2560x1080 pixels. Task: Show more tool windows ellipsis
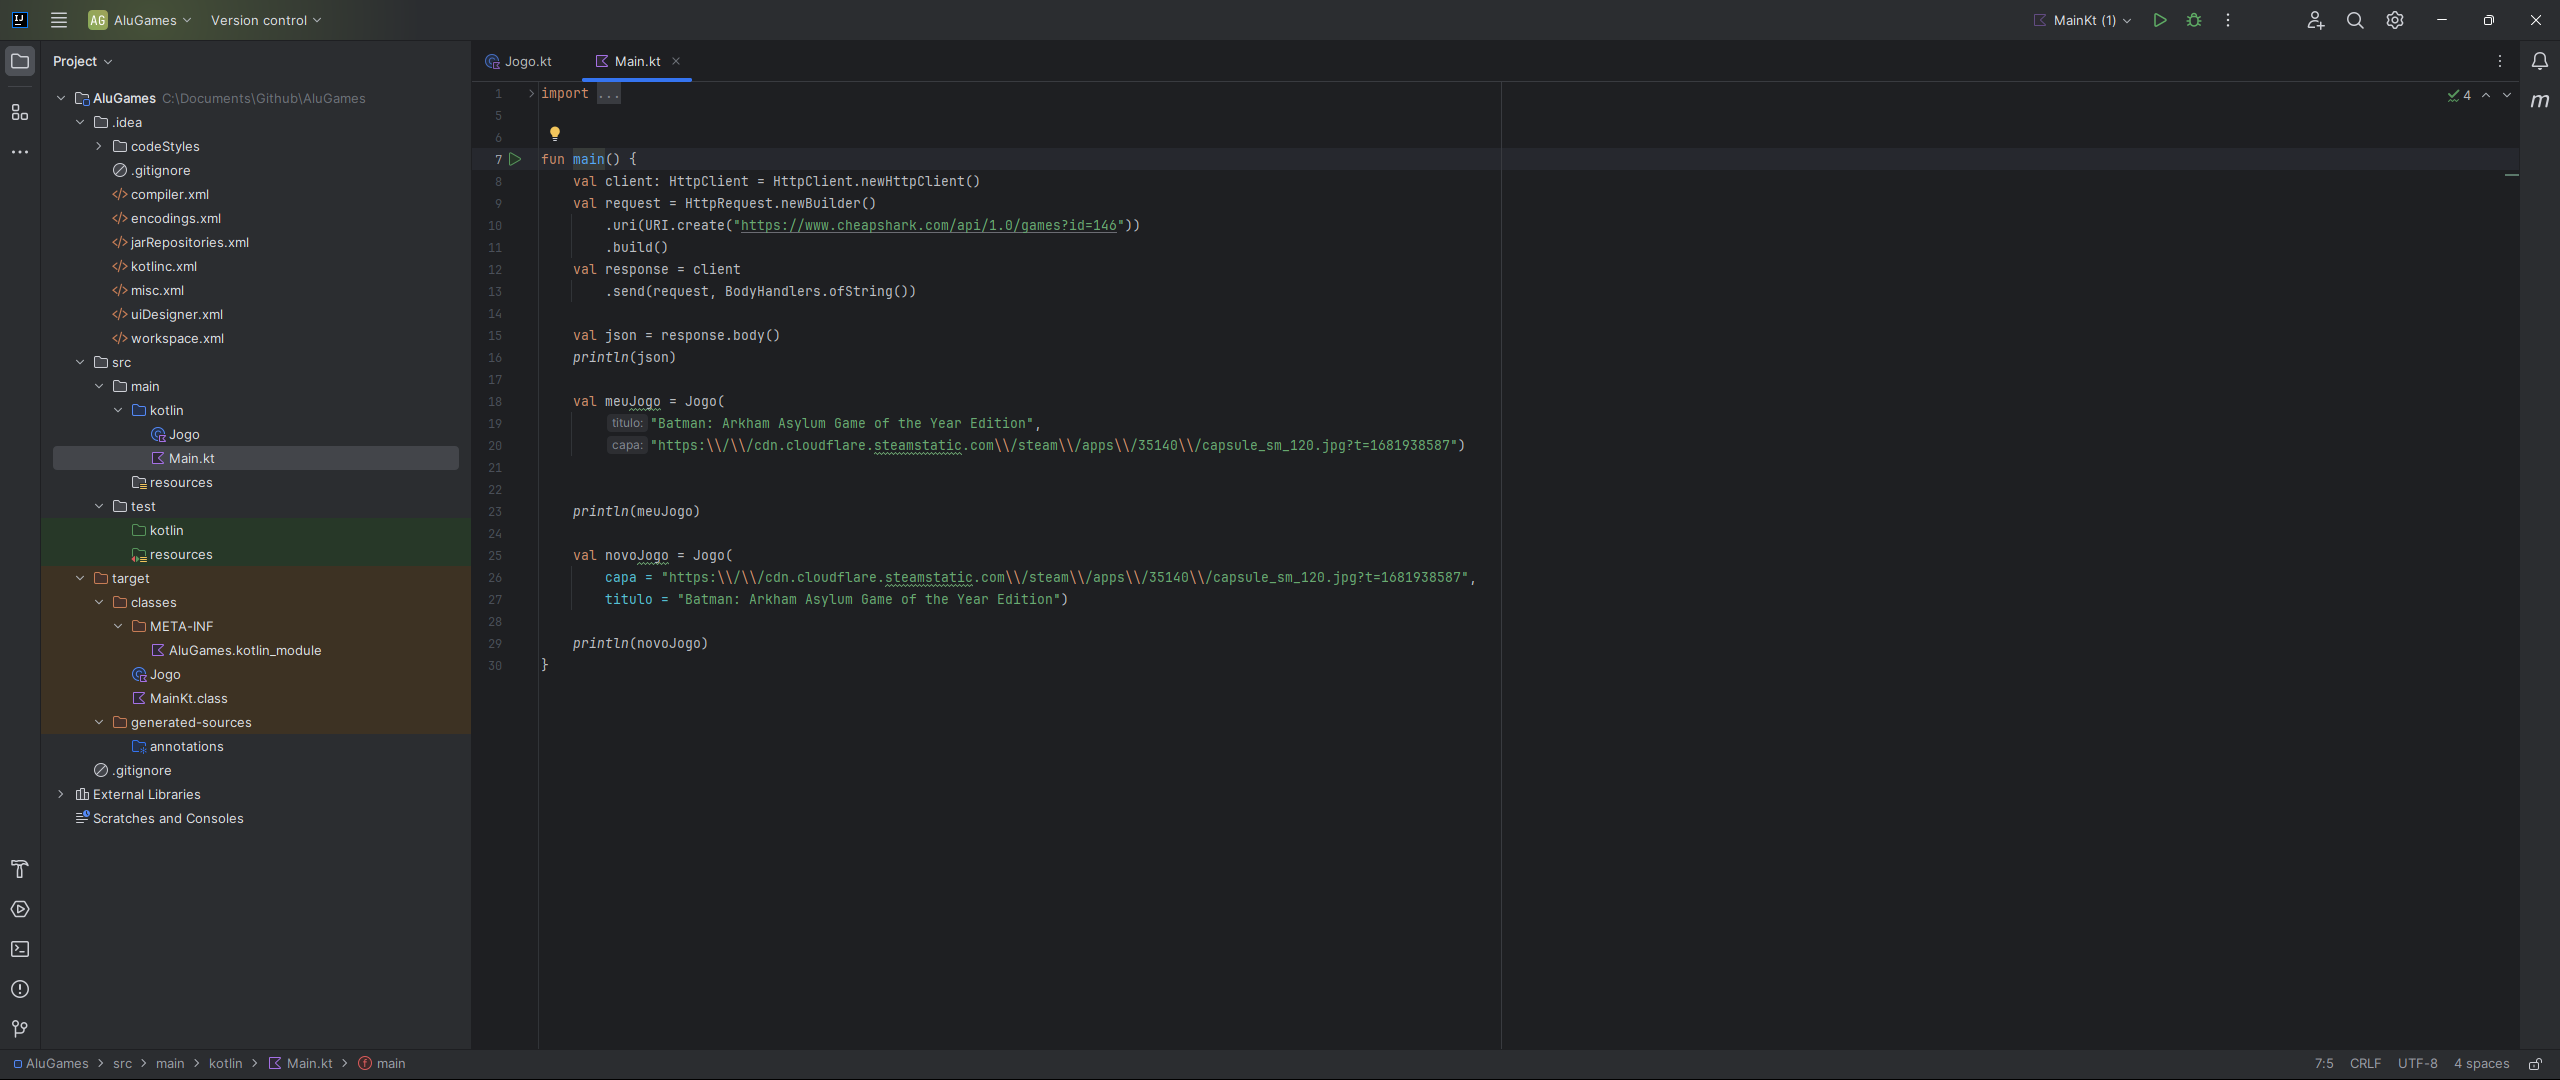[x=20, y=152]
